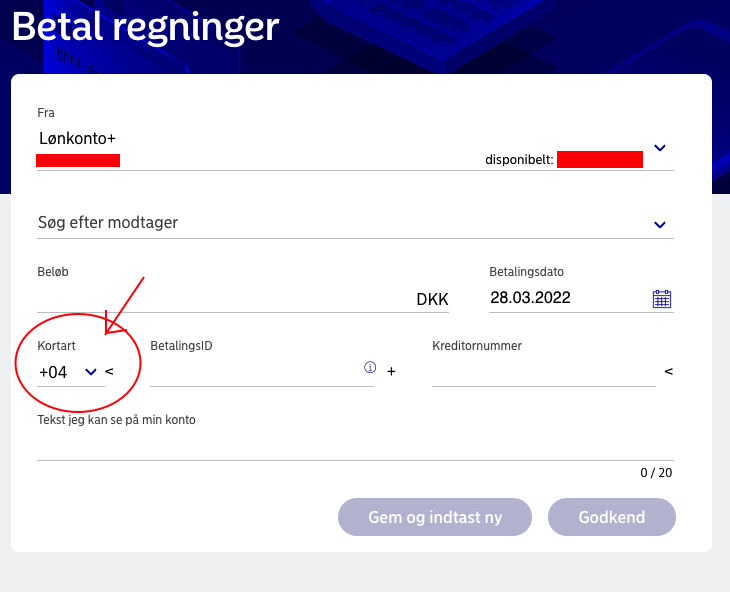Click the BetalingsID label text

[181, 346]
